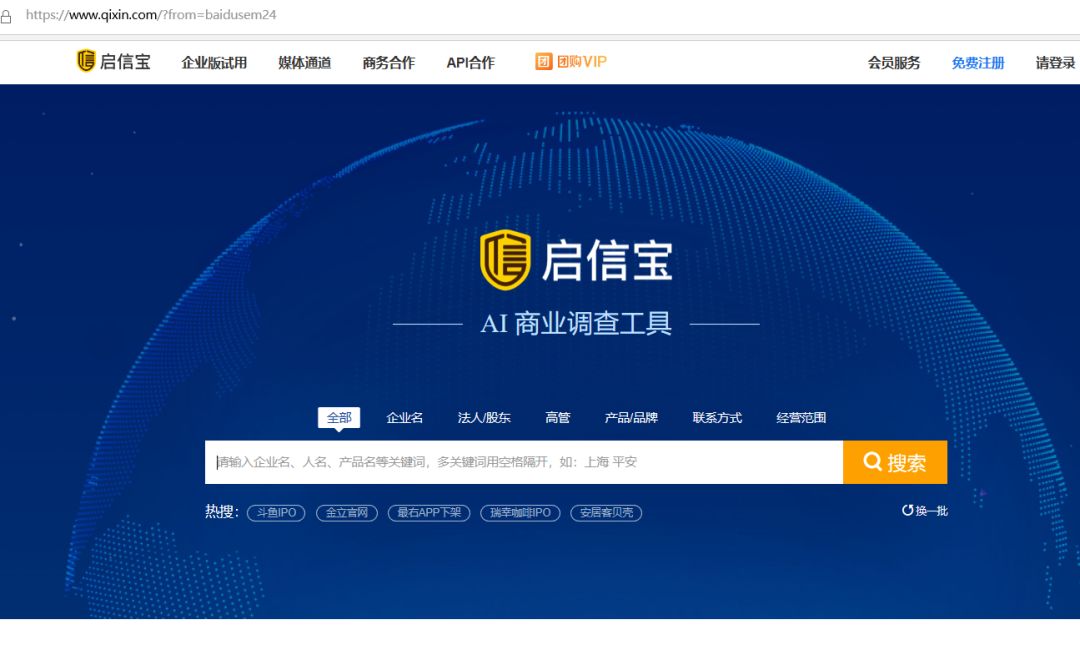Click the URL text in address bar
Viewport: 1080px width, 660px height.
click(x=151, y=14)
